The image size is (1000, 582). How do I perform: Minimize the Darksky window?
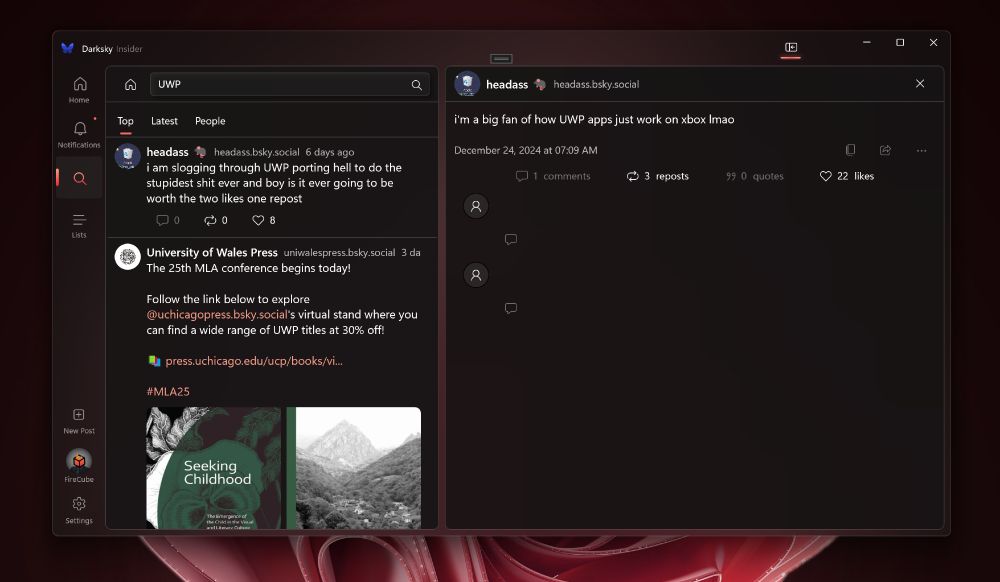point(867,43)
